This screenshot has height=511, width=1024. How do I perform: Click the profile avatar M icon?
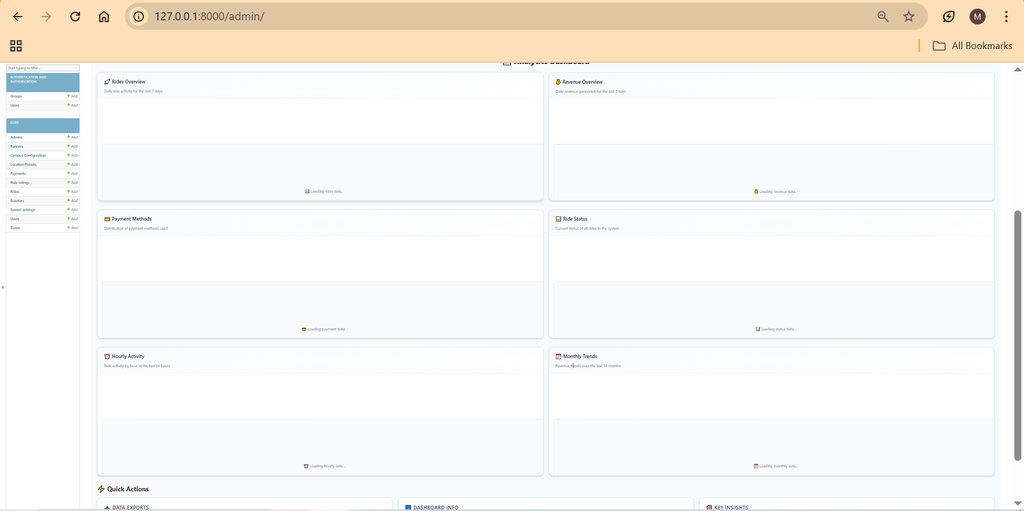tap(977, 17)
